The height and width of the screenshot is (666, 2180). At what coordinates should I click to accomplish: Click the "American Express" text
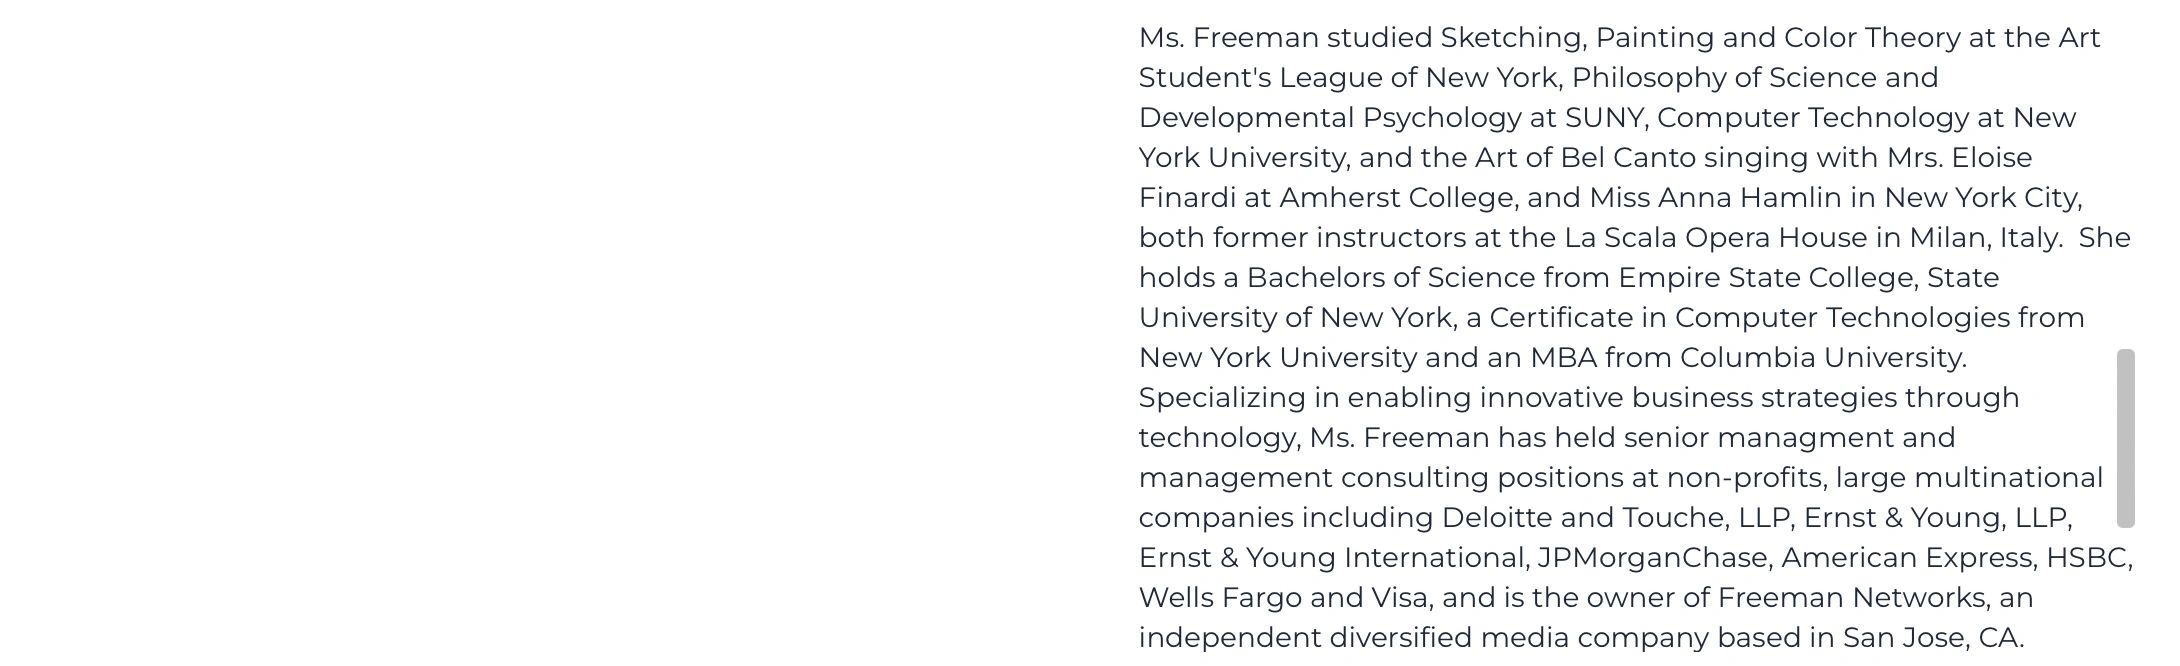1907,558
